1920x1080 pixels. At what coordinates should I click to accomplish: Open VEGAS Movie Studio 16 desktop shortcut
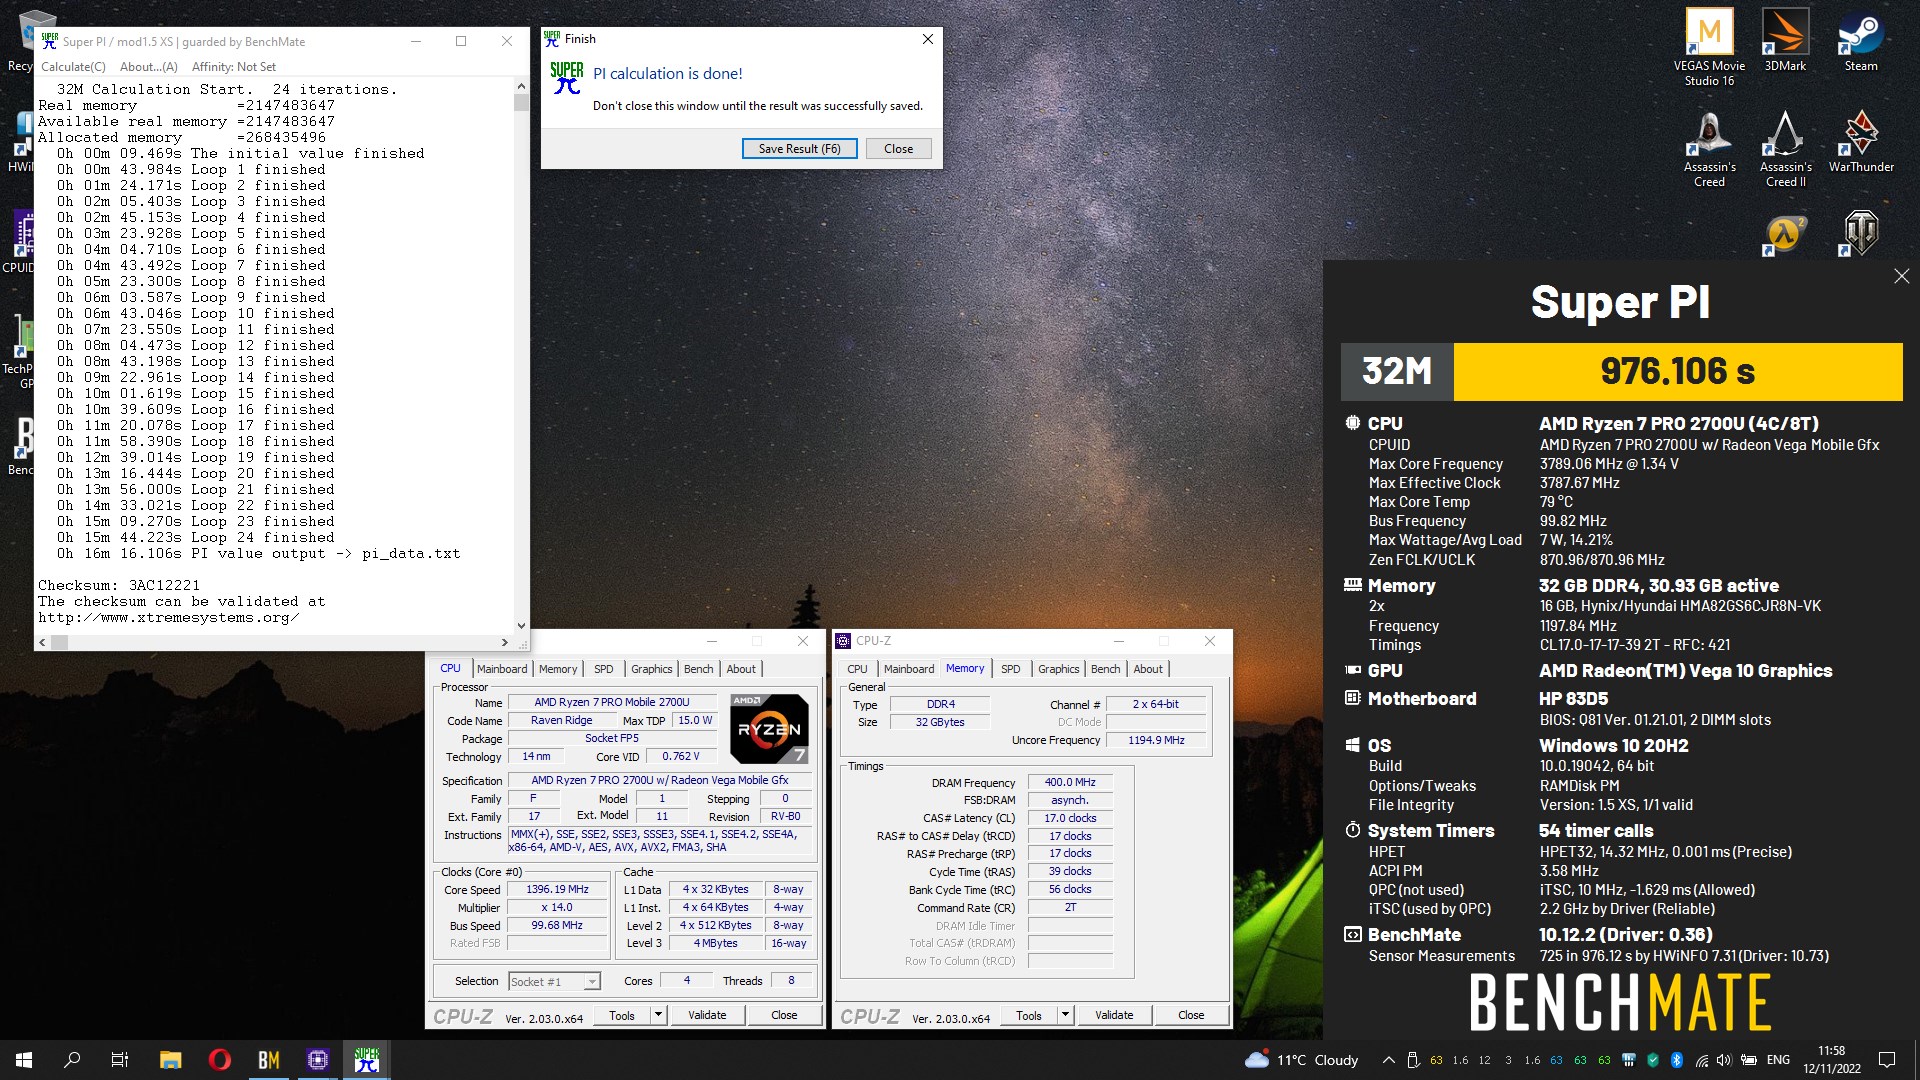tap(1709, 46)
